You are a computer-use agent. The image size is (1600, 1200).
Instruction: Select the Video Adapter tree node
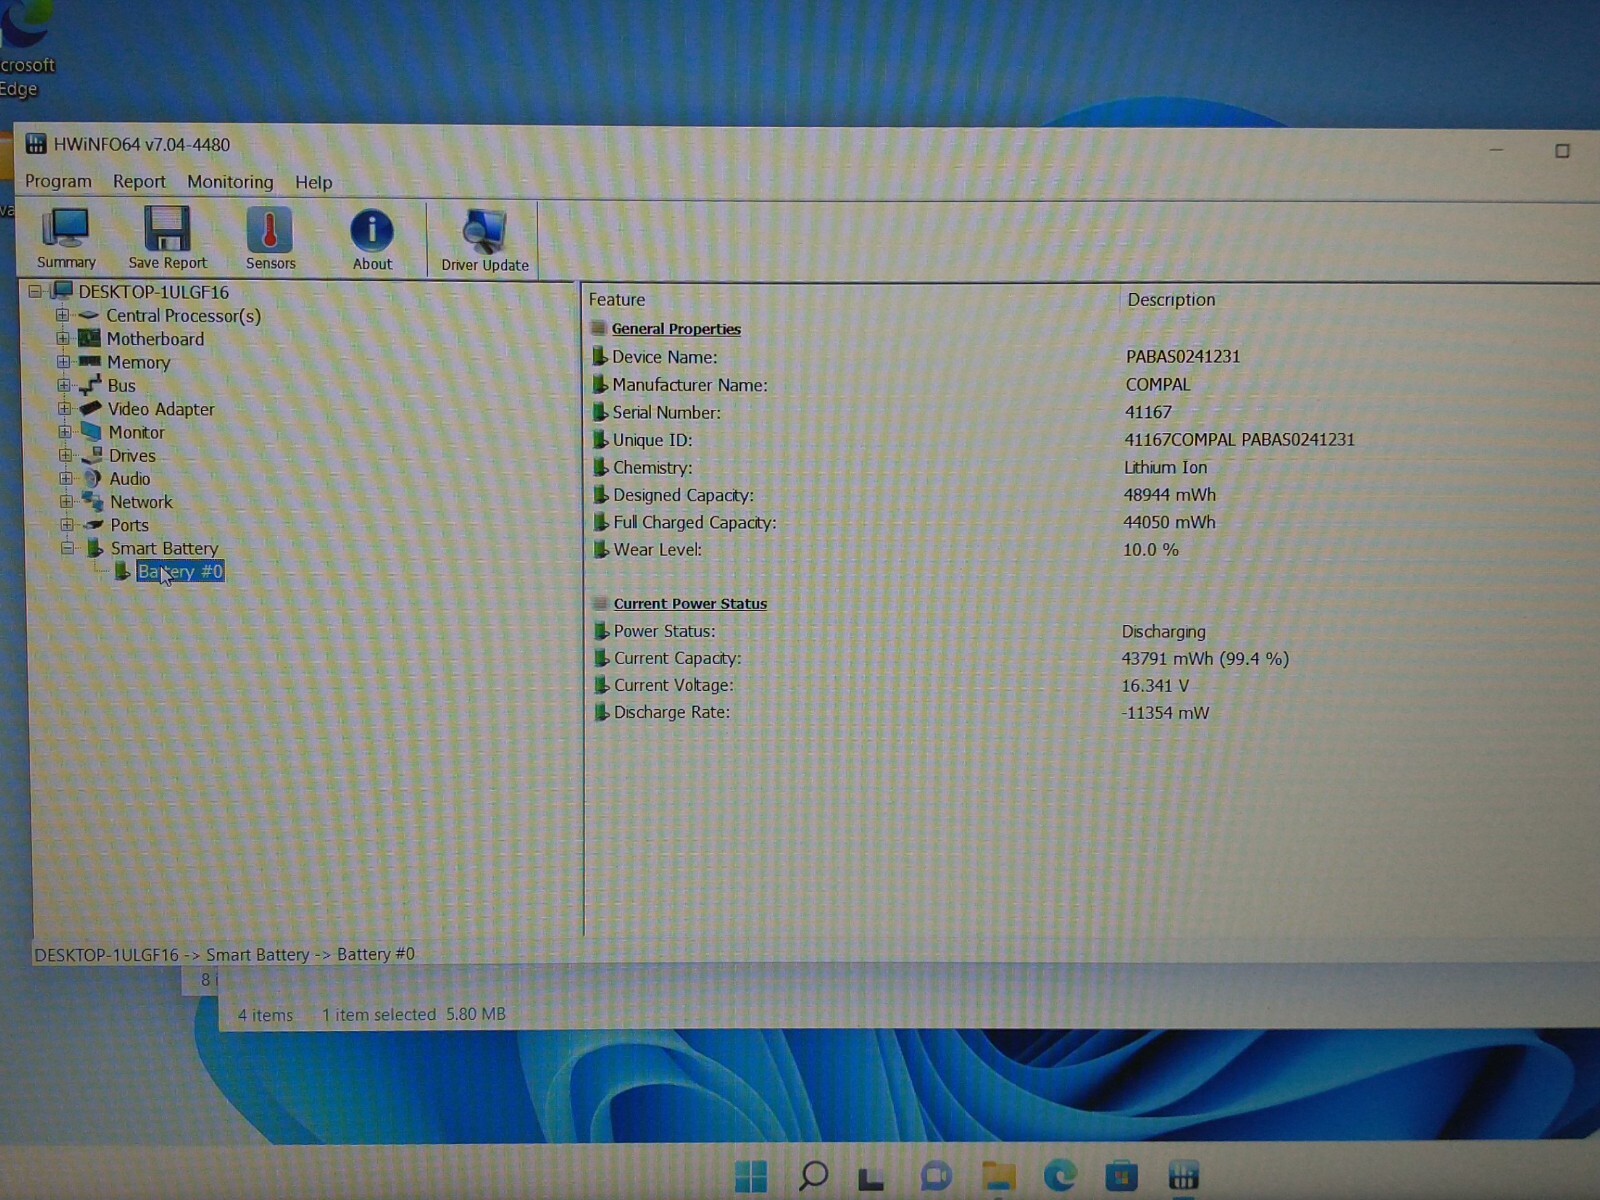(161, 409)
